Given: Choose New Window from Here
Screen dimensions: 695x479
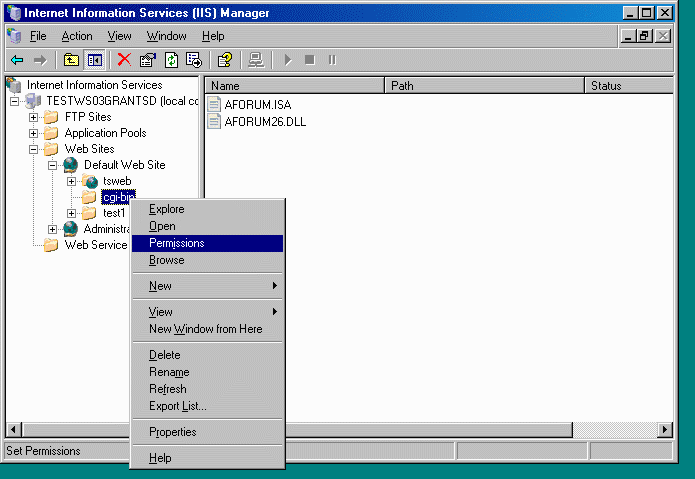Looking at the screenshot, I should [207, 329].
